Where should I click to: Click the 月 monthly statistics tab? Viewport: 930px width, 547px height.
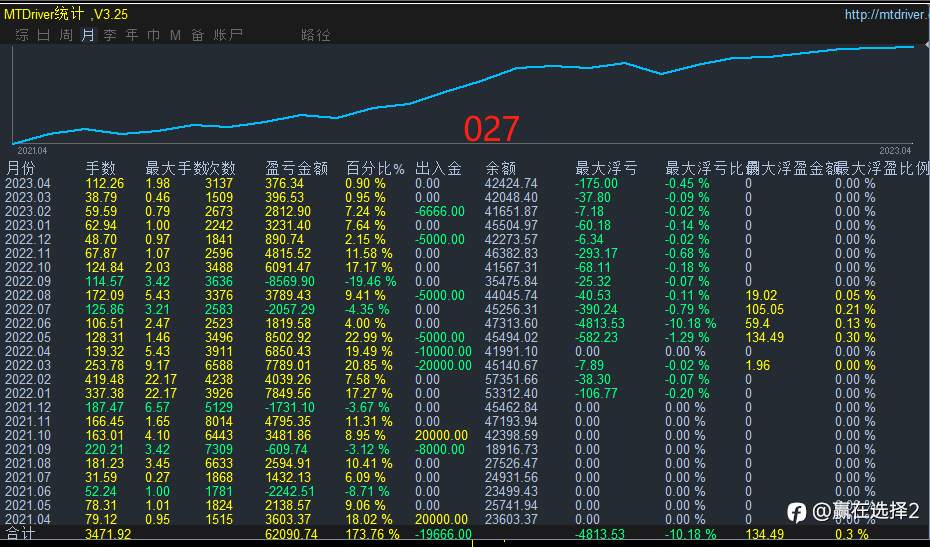(88, 35)
